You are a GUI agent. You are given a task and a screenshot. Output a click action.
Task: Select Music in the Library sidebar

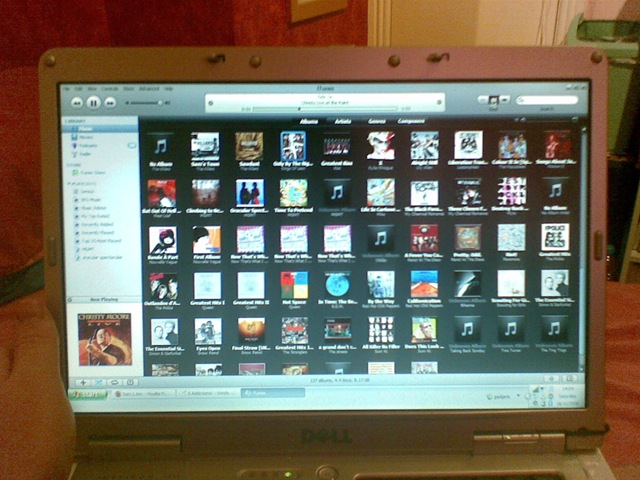(100, 129)
